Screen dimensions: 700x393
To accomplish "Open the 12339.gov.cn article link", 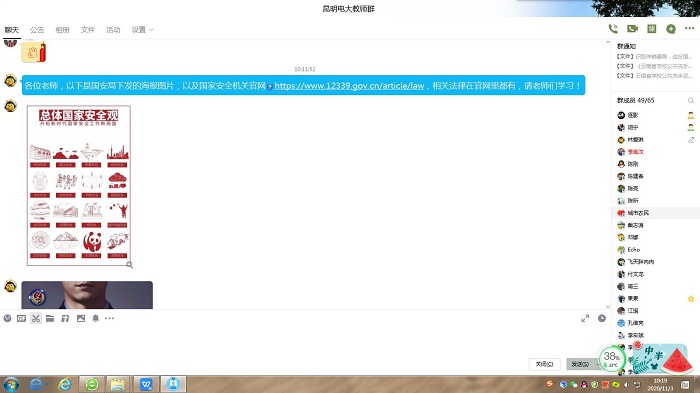I will 349,86.
